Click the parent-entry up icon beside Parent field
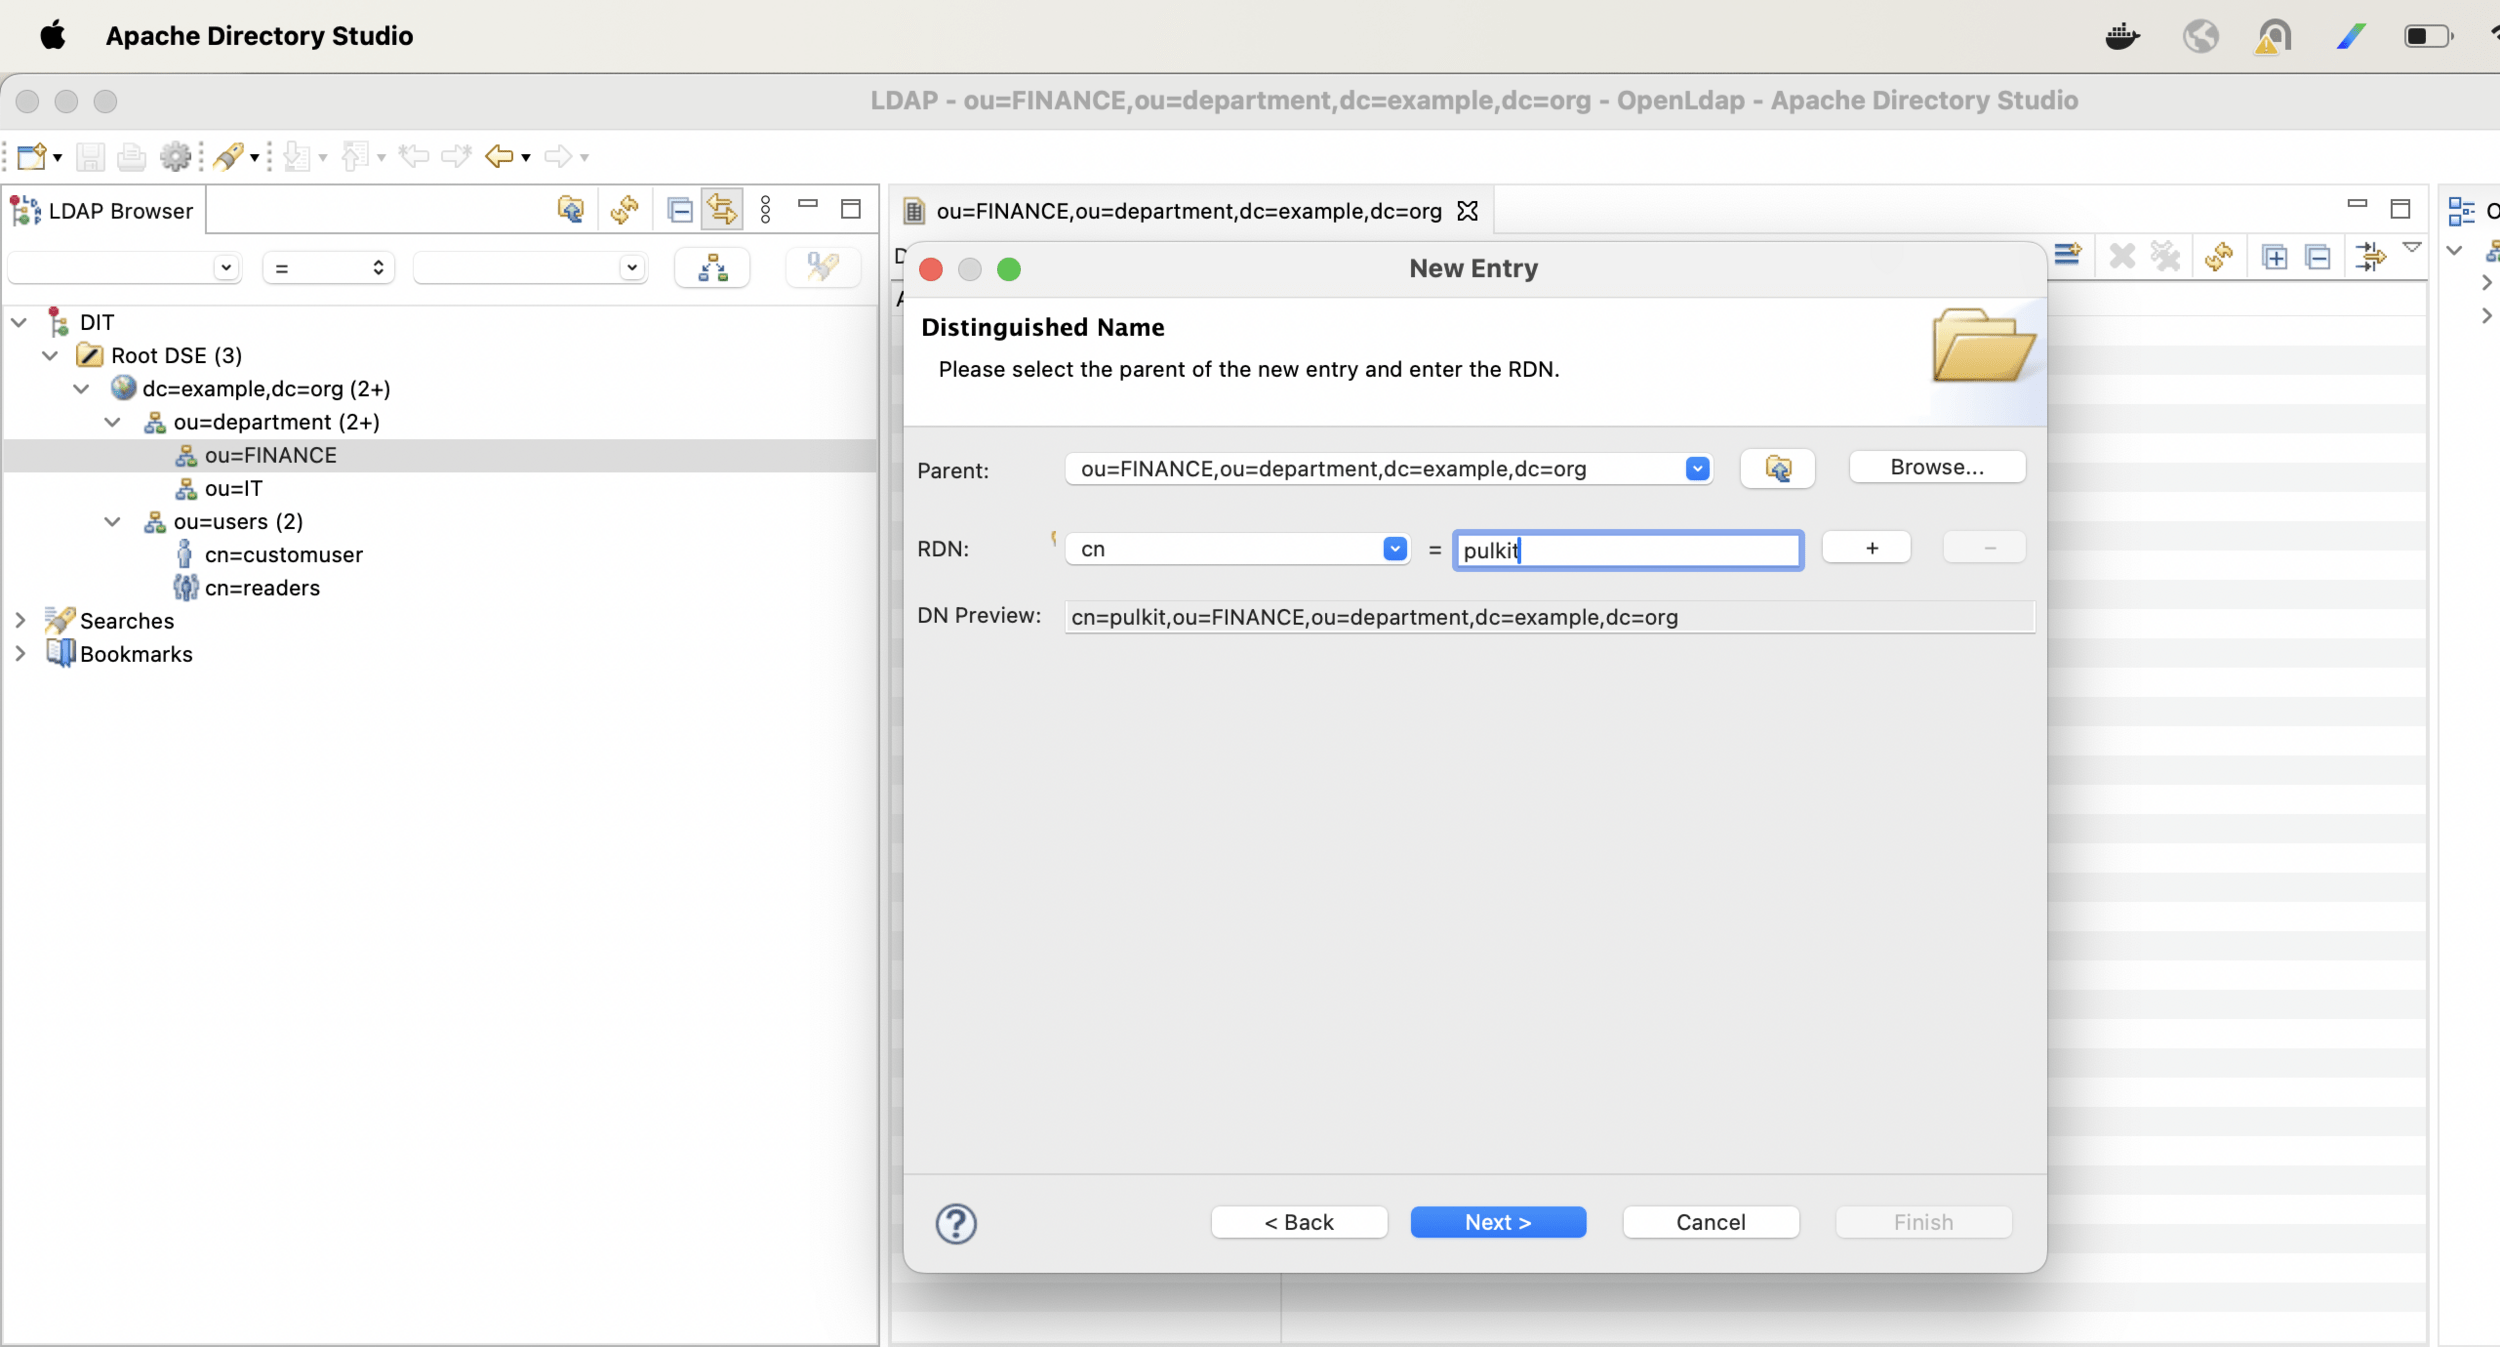The height and width of the screenshot is (1347, 2500). [1777, 468]
